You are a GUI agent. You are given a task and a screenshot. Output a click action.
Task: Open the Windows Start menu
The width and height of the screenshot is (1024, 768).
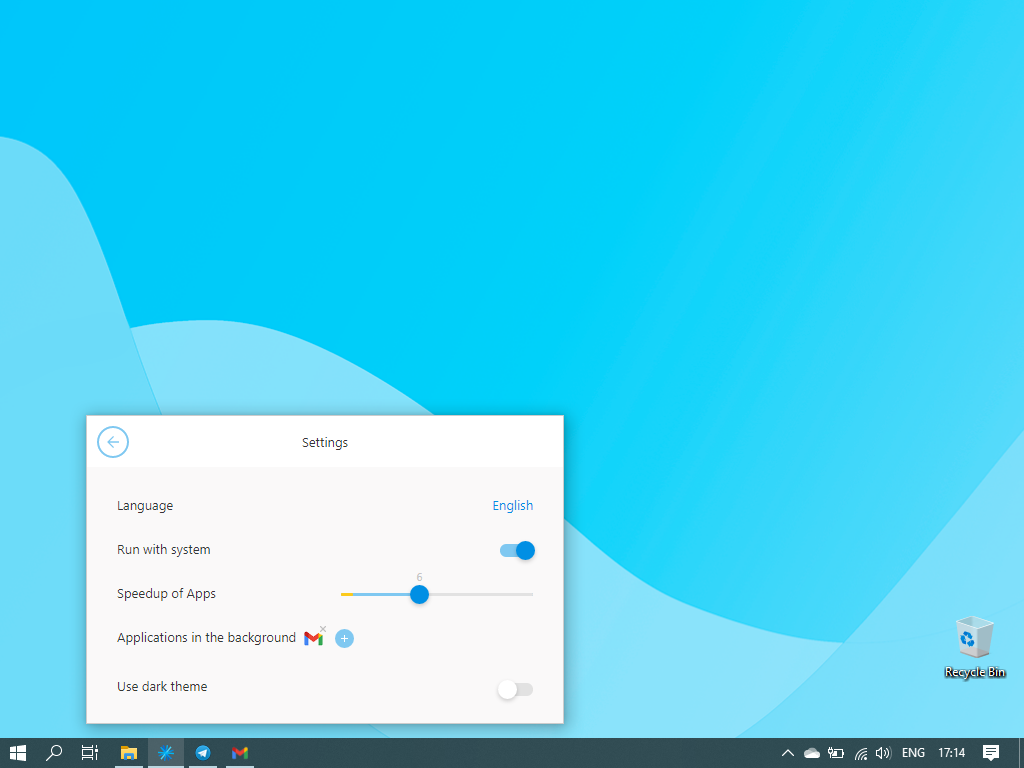(x=18, y=753)
